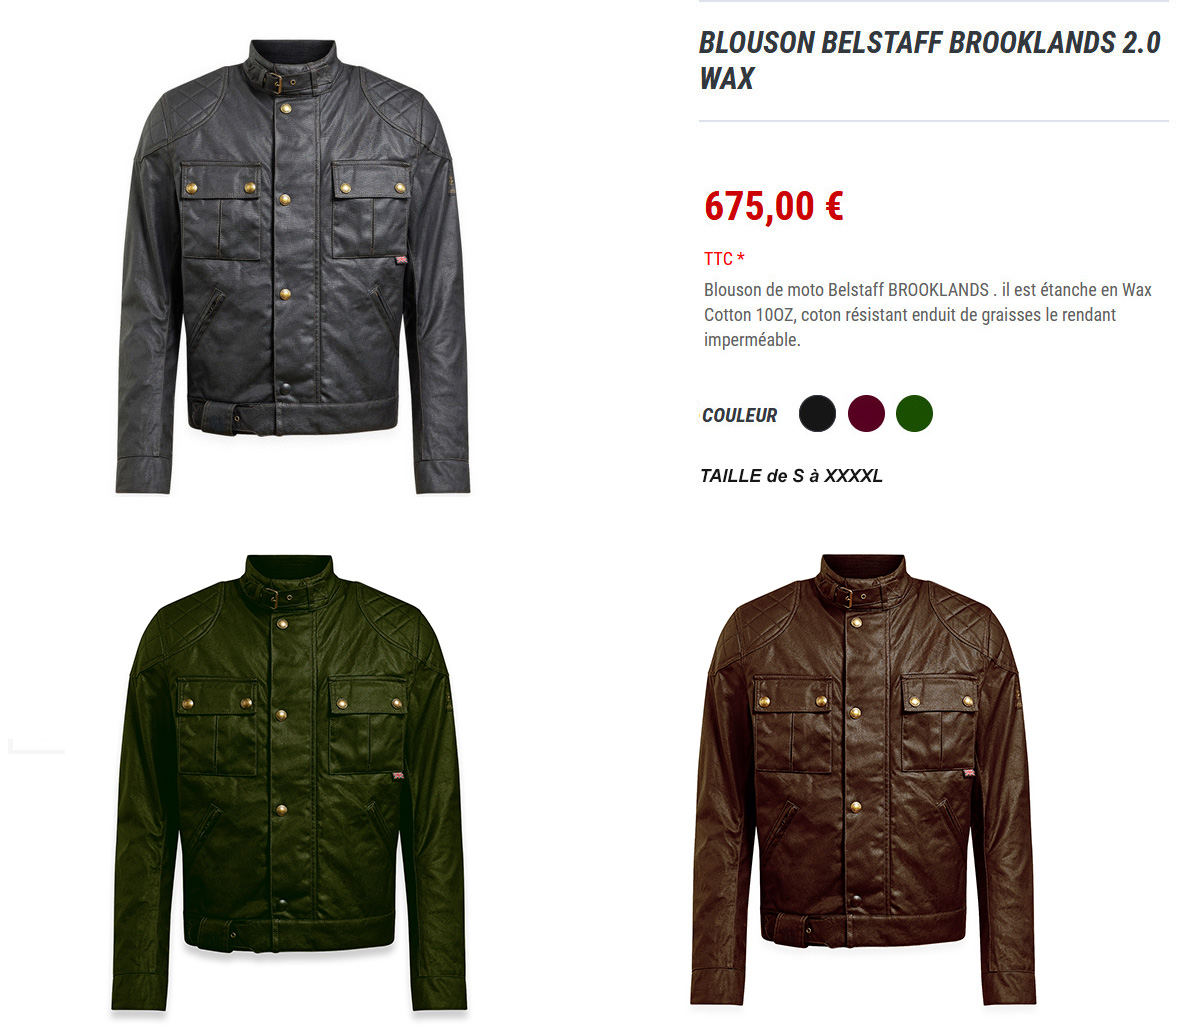The image size is (1180, 1029).
Task: Open the black Brooklands jacket image
Action: coord(293,266)
